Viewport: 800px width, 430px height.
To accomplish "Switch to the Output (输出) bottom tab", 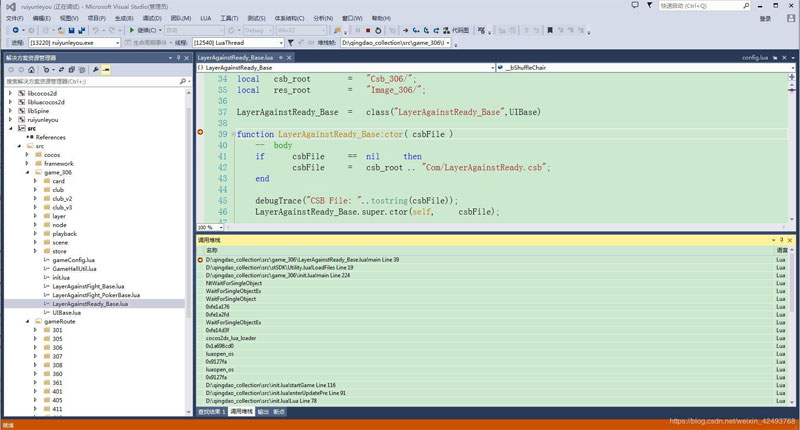I will pyautogui.click(x=263, y=412).
